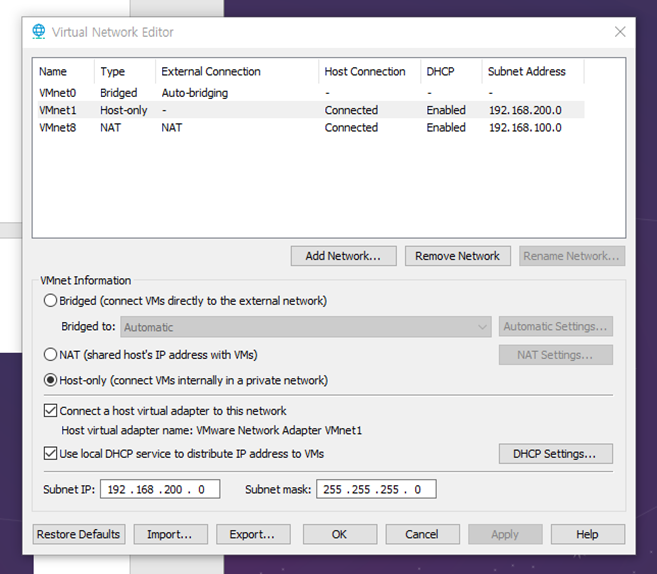Click the External Connection column header
This screenshot has width=657, height=574.
coord(237,72)
